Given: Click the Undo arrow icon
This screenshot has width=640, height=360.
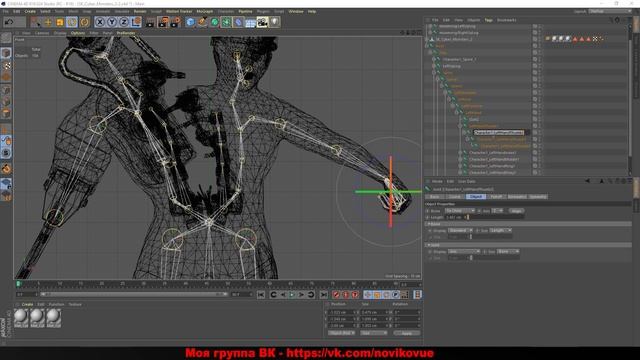Looking at the screenshot, I should (x=9, y=22).
